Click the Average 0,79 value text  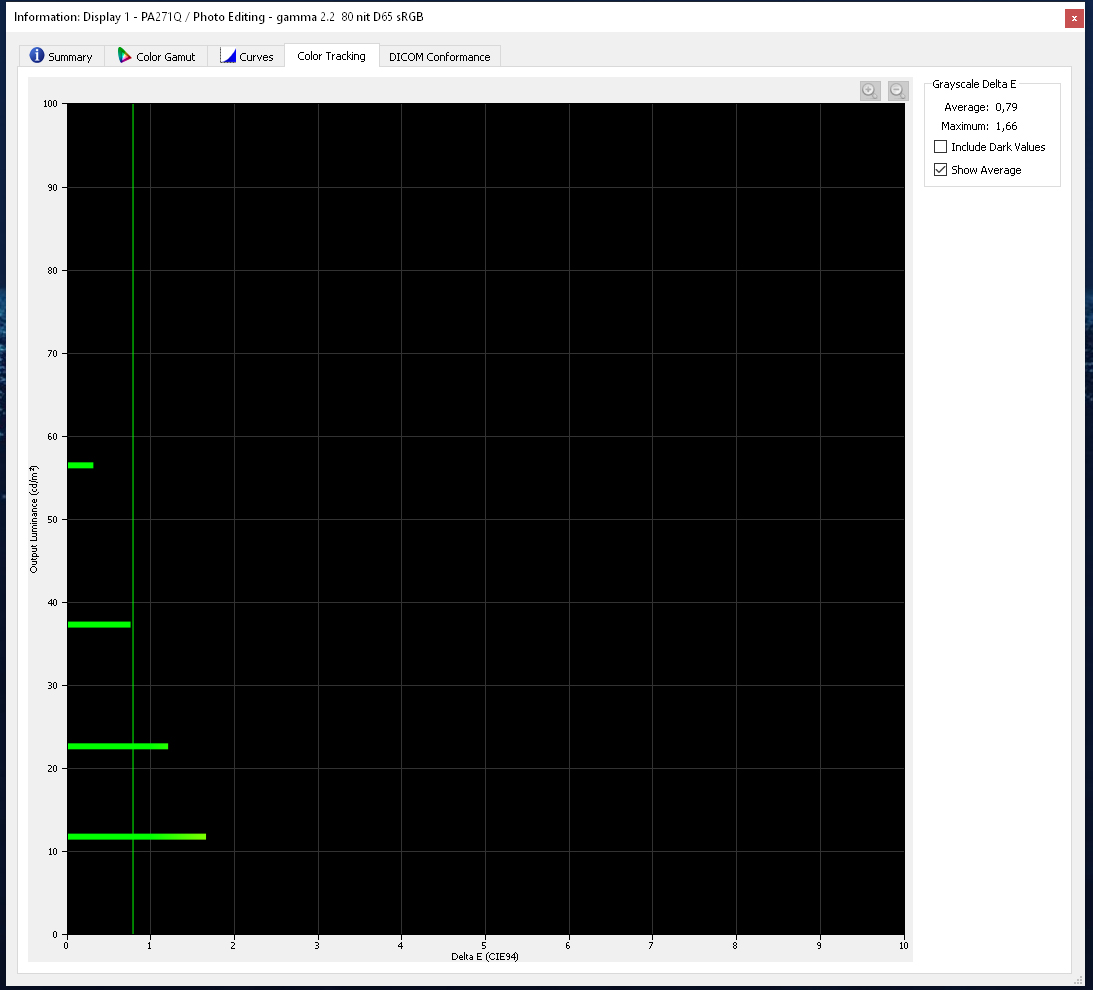pyautogui.click(x=1007, y=107)
